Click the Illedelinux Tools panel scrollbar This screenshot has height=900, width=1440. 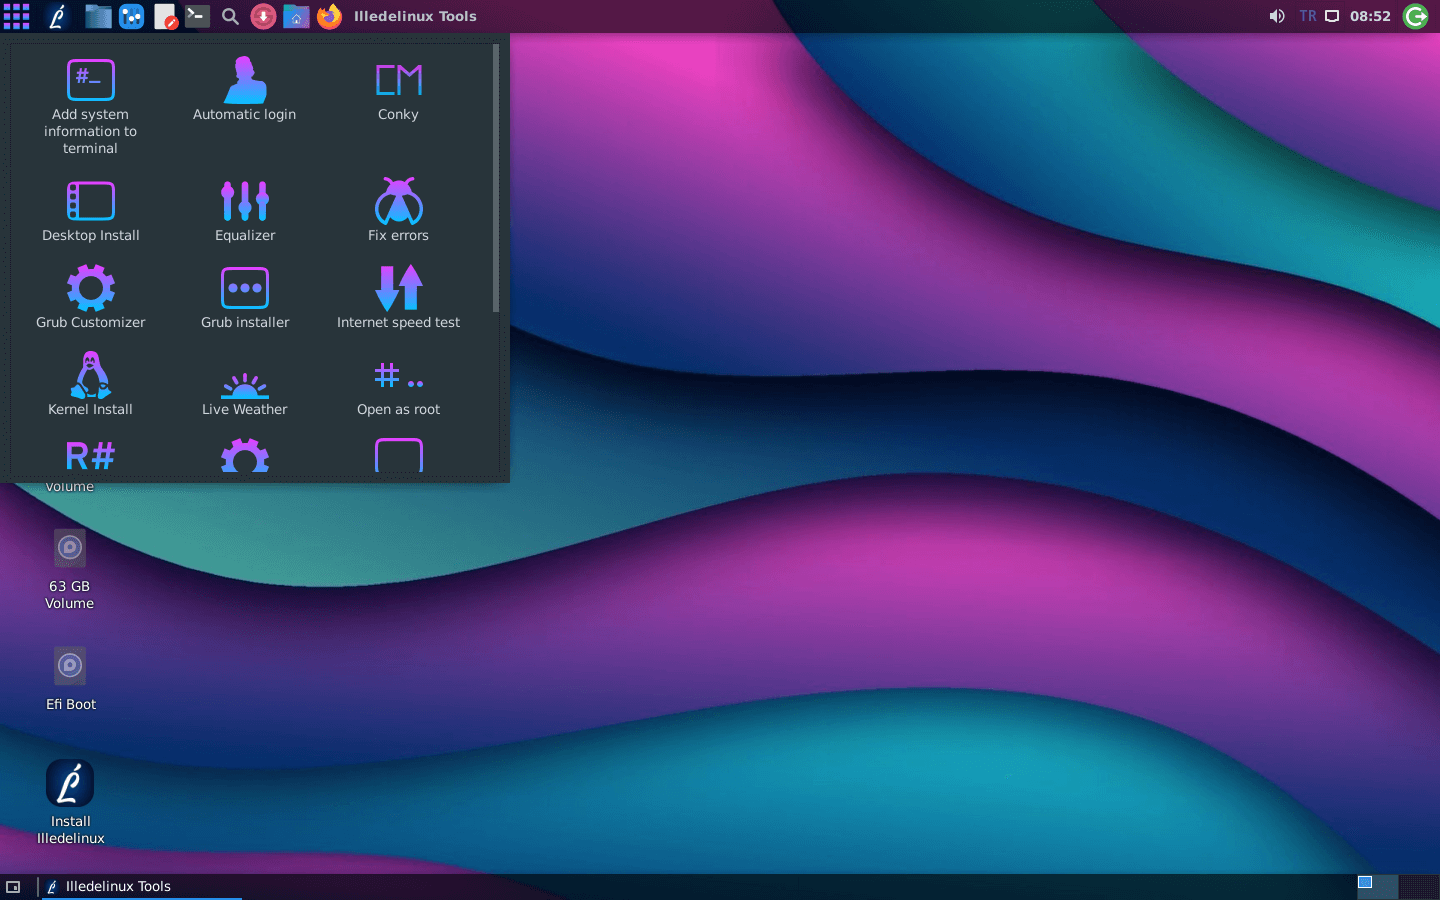(496, 178)
